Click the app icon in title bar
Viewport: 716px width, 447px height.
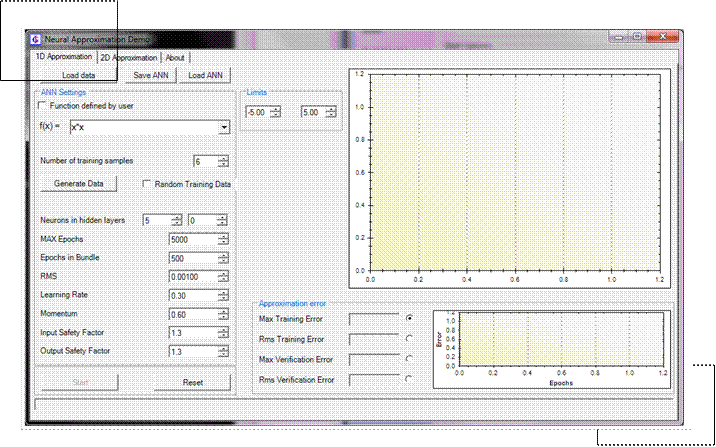click(x=36, y=39)
